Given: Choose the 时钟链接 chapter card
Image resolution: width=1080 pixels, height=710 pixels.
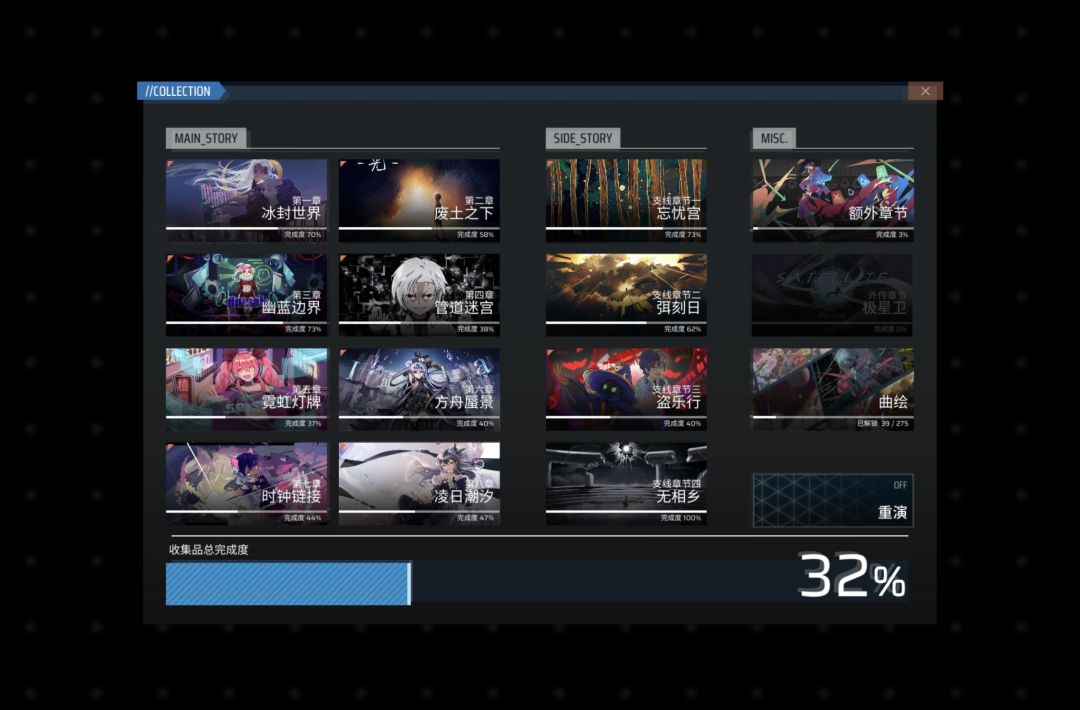Looking at the screenshot, I should click(x=247, y=483).
